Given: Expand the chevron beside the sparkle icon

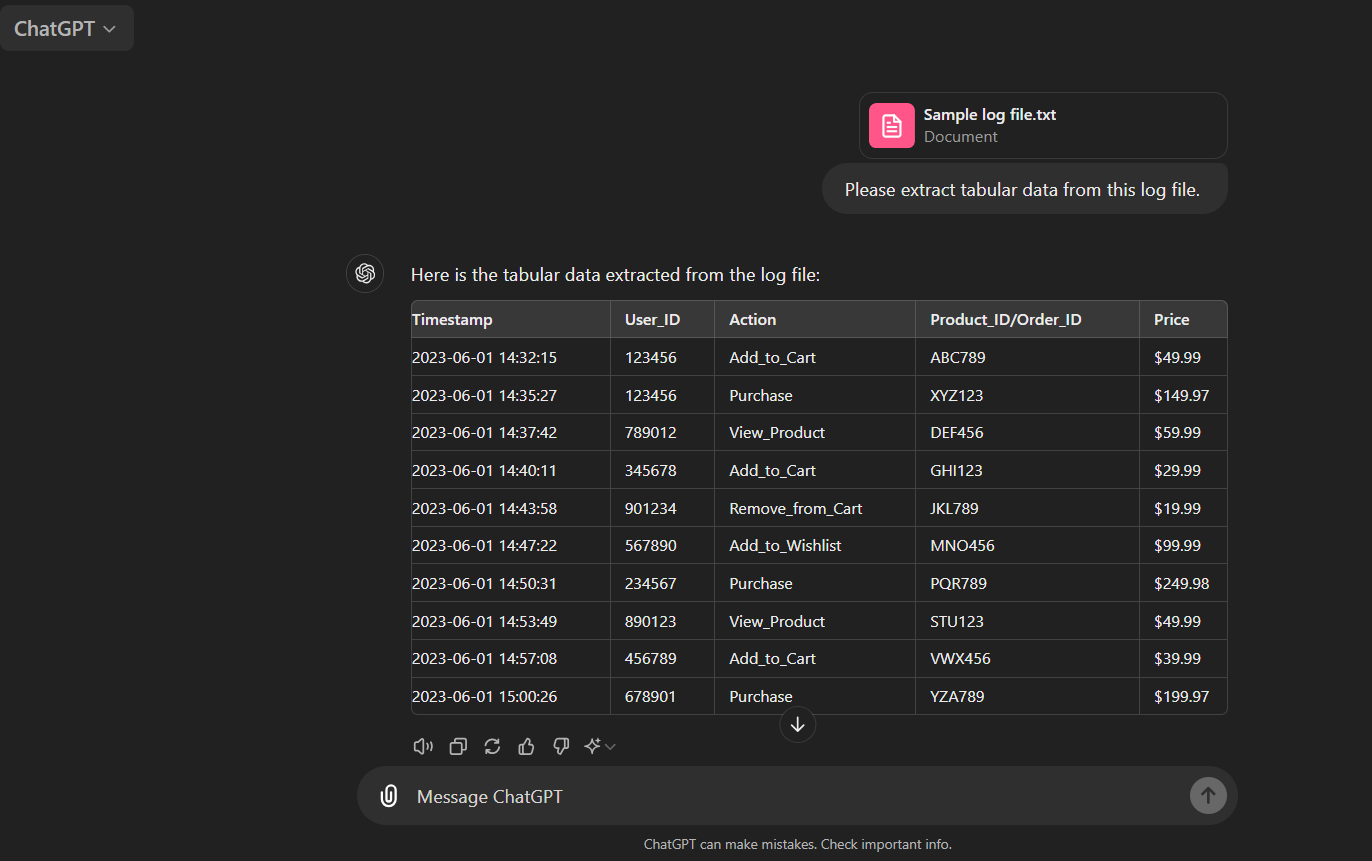Looking at the screenshot, I should pyautogui.click(x=608, y=746).
